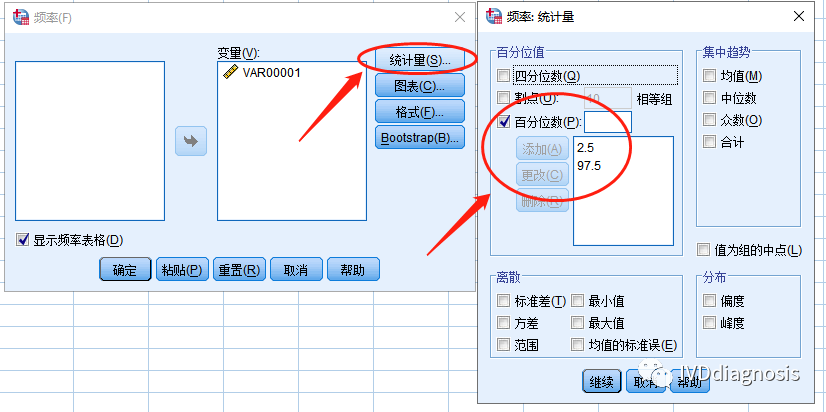Toggle the 显示频率表格 checkbox
The image size is (826, 412).
pos(24,240)
